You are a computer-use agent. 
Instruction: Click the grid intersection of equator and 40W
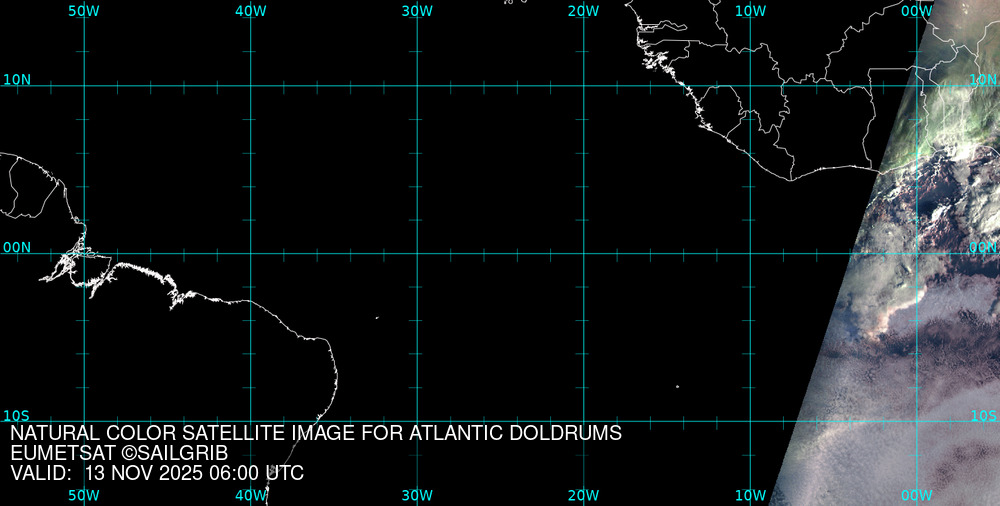(x=250, y=253)
